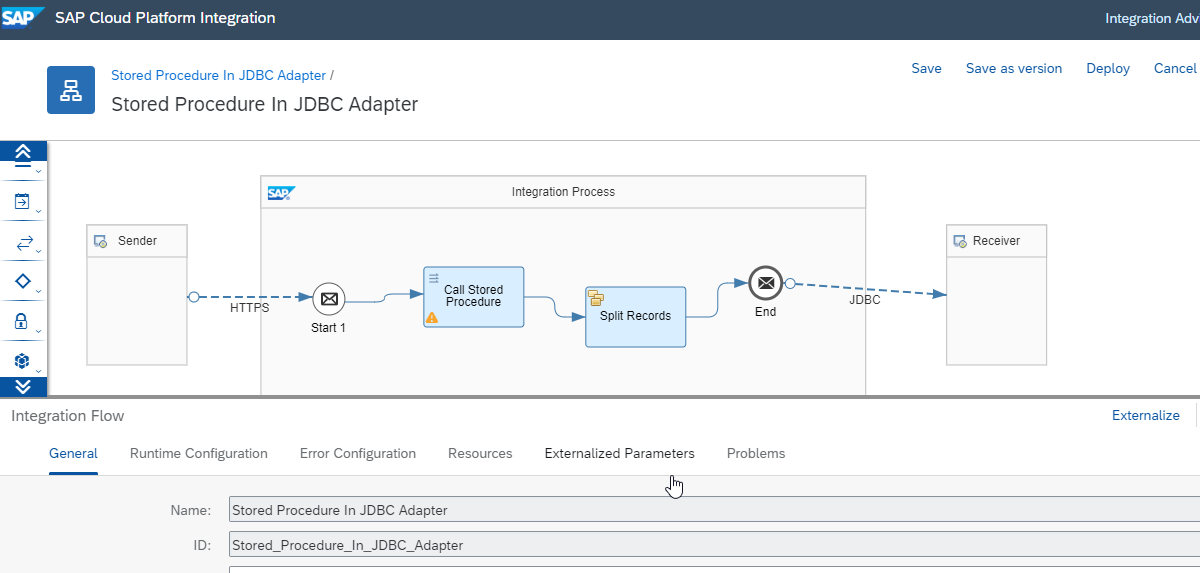Expand the dropdown arrow beside the diamond icon
1200x573 pixels.
[39, 290]
